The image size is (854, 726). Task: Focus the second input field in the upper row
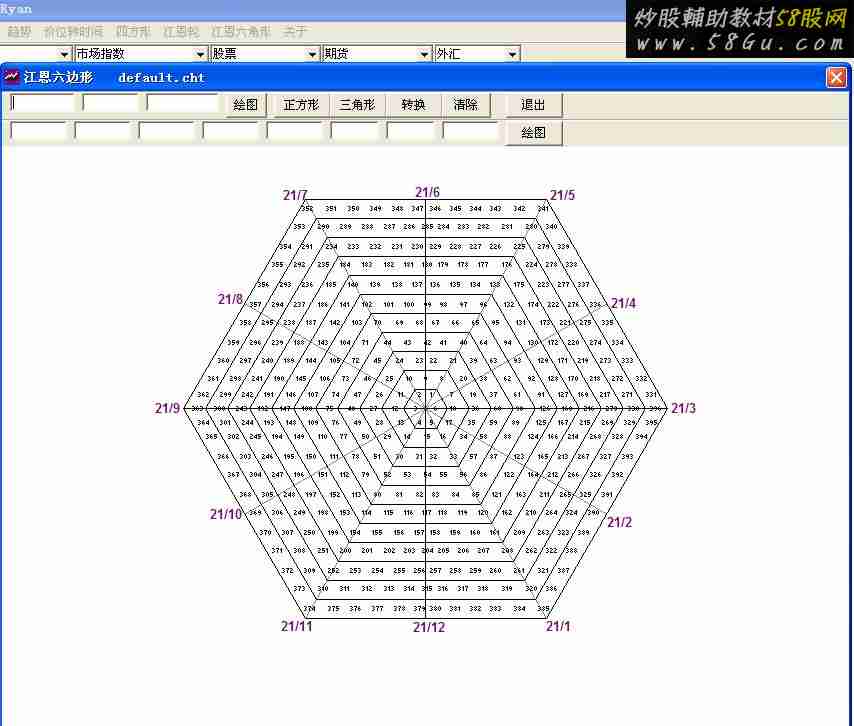111,103
